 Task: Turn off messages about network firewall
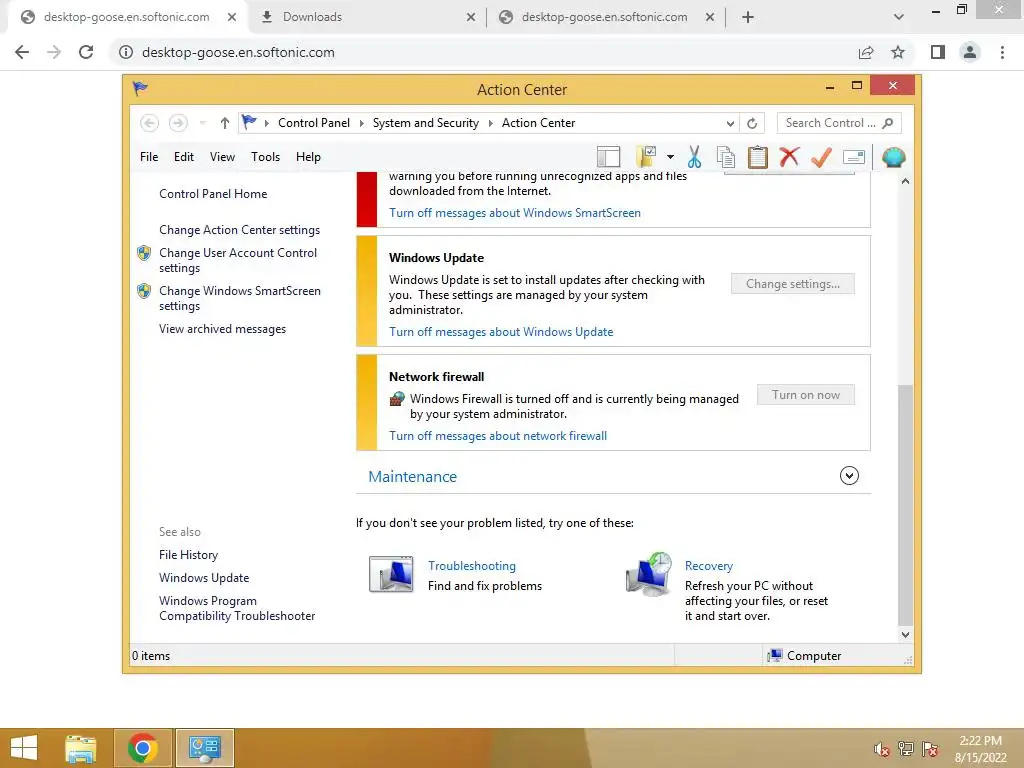(498, 436)
